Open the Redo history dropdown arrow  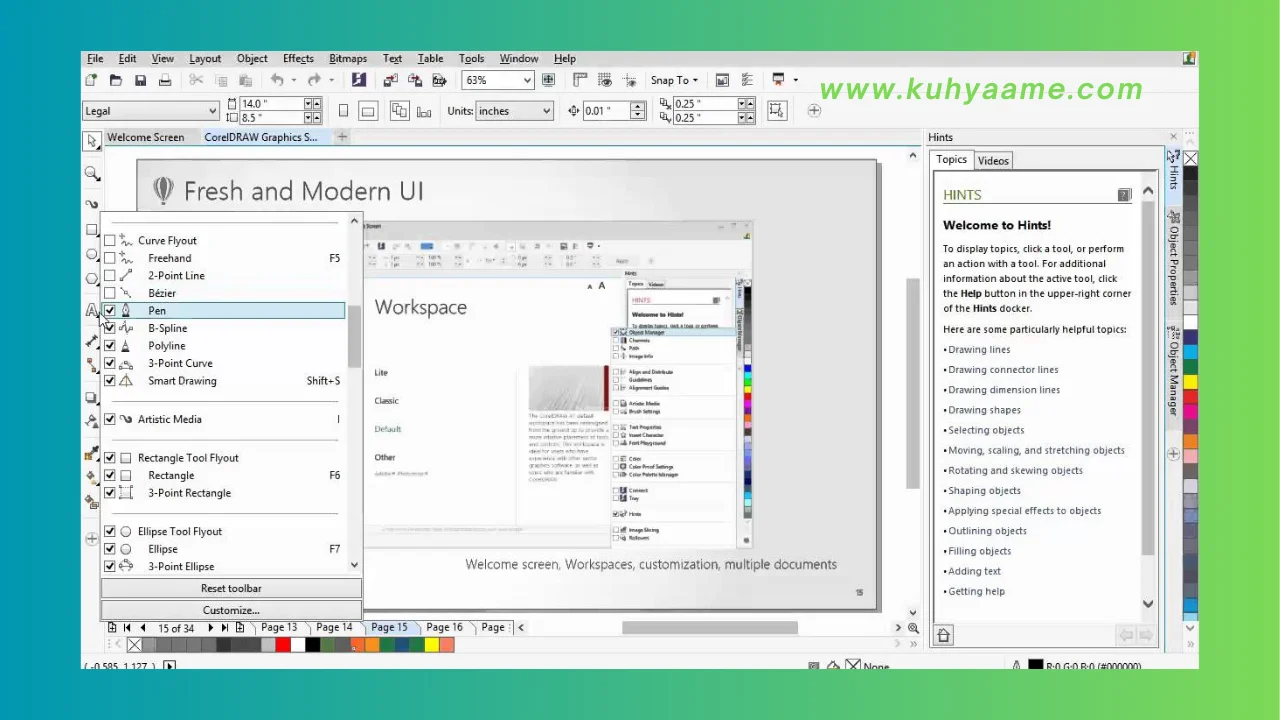(330, 80)
